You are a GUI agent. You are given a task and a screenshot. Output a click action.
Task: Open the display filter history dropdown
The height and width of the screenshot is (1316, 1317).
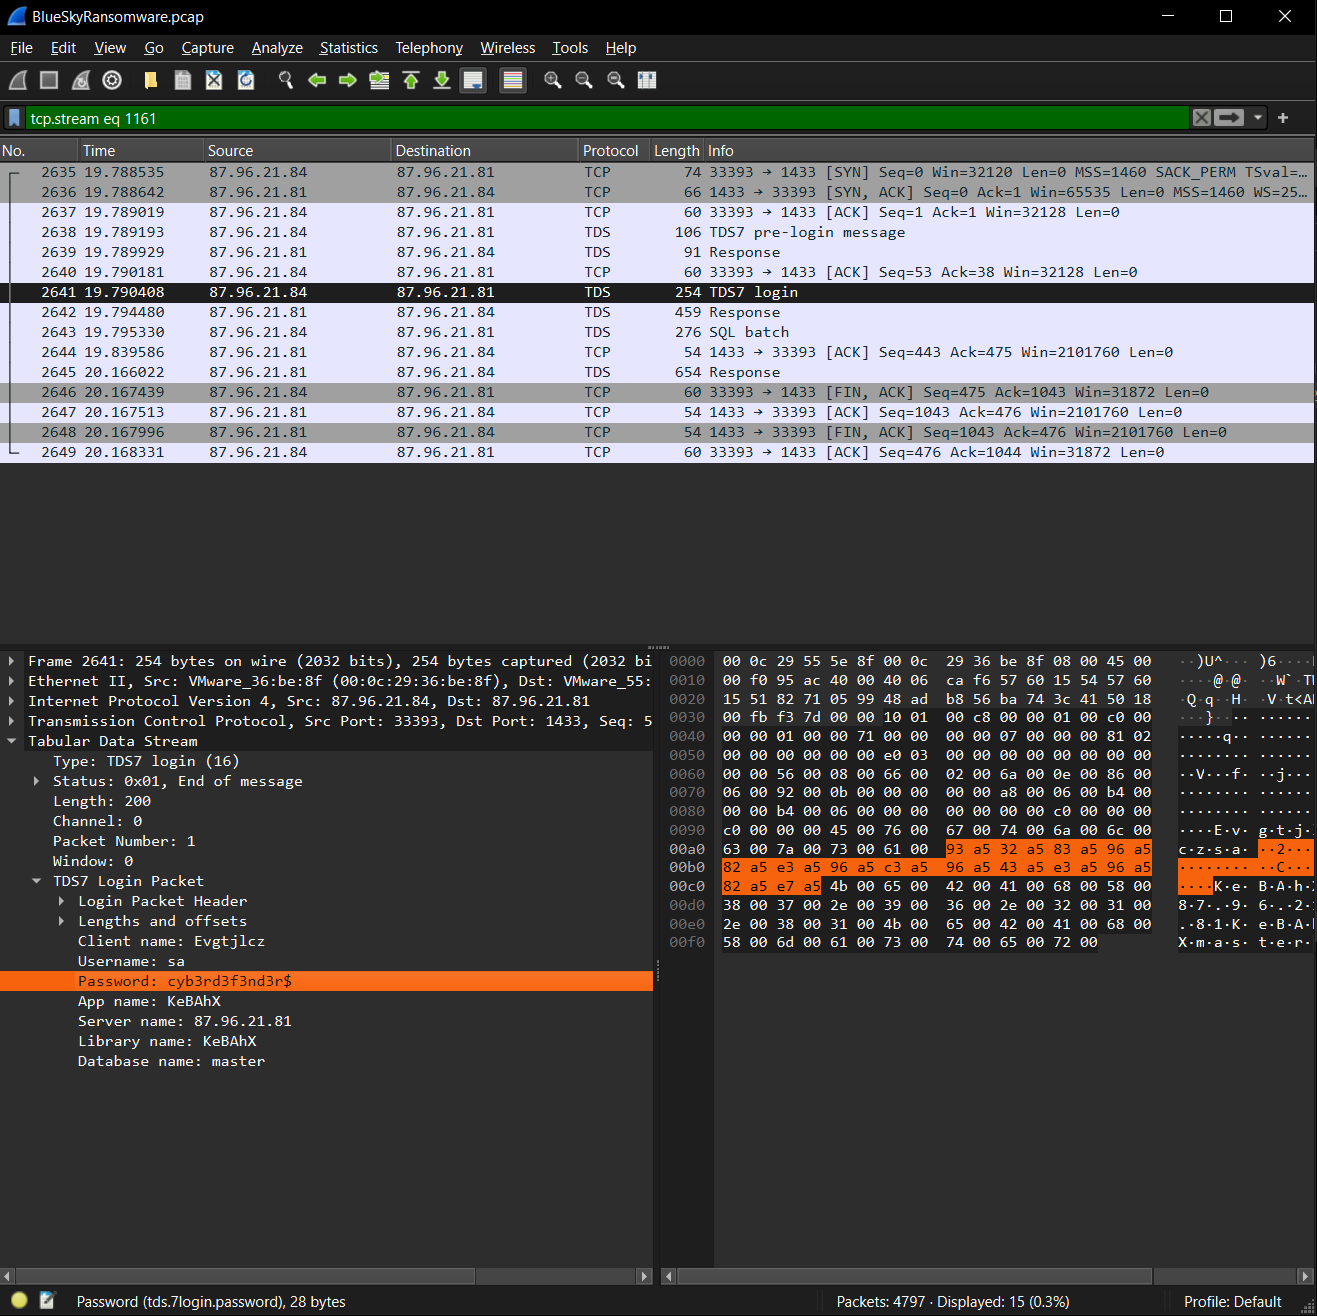(x=1258, y=118)
